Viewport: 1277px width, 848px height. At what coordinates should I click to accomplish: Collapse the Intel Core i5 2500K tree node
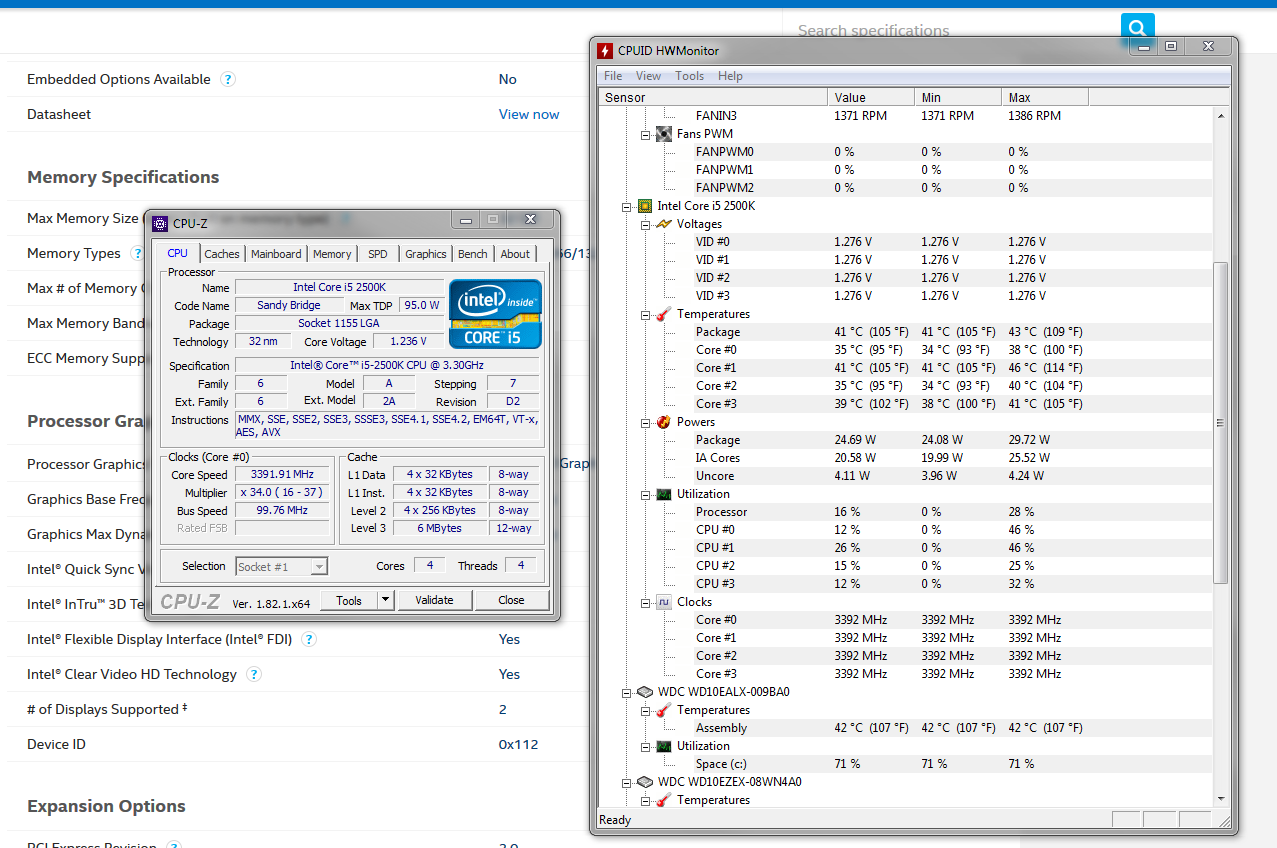pos(627,206)
